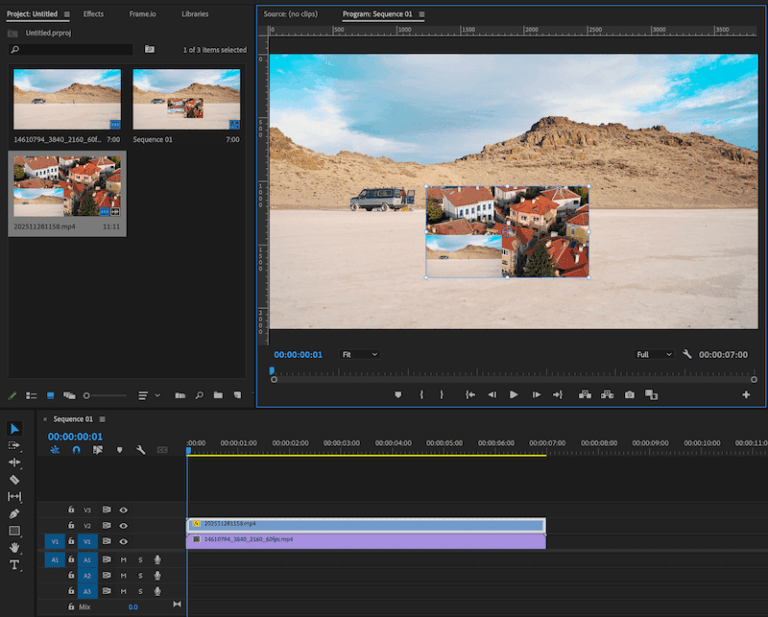Viewport: 768px width, 617px height.
Task: Switch to the Frame.io tab
Action: pos(143,14)
